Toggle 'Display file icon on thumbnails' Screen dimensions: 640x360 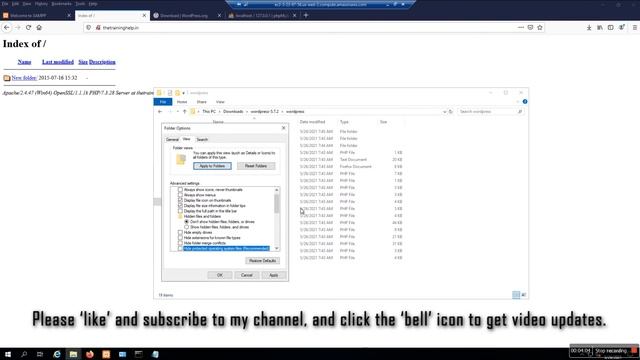point(180,200)
